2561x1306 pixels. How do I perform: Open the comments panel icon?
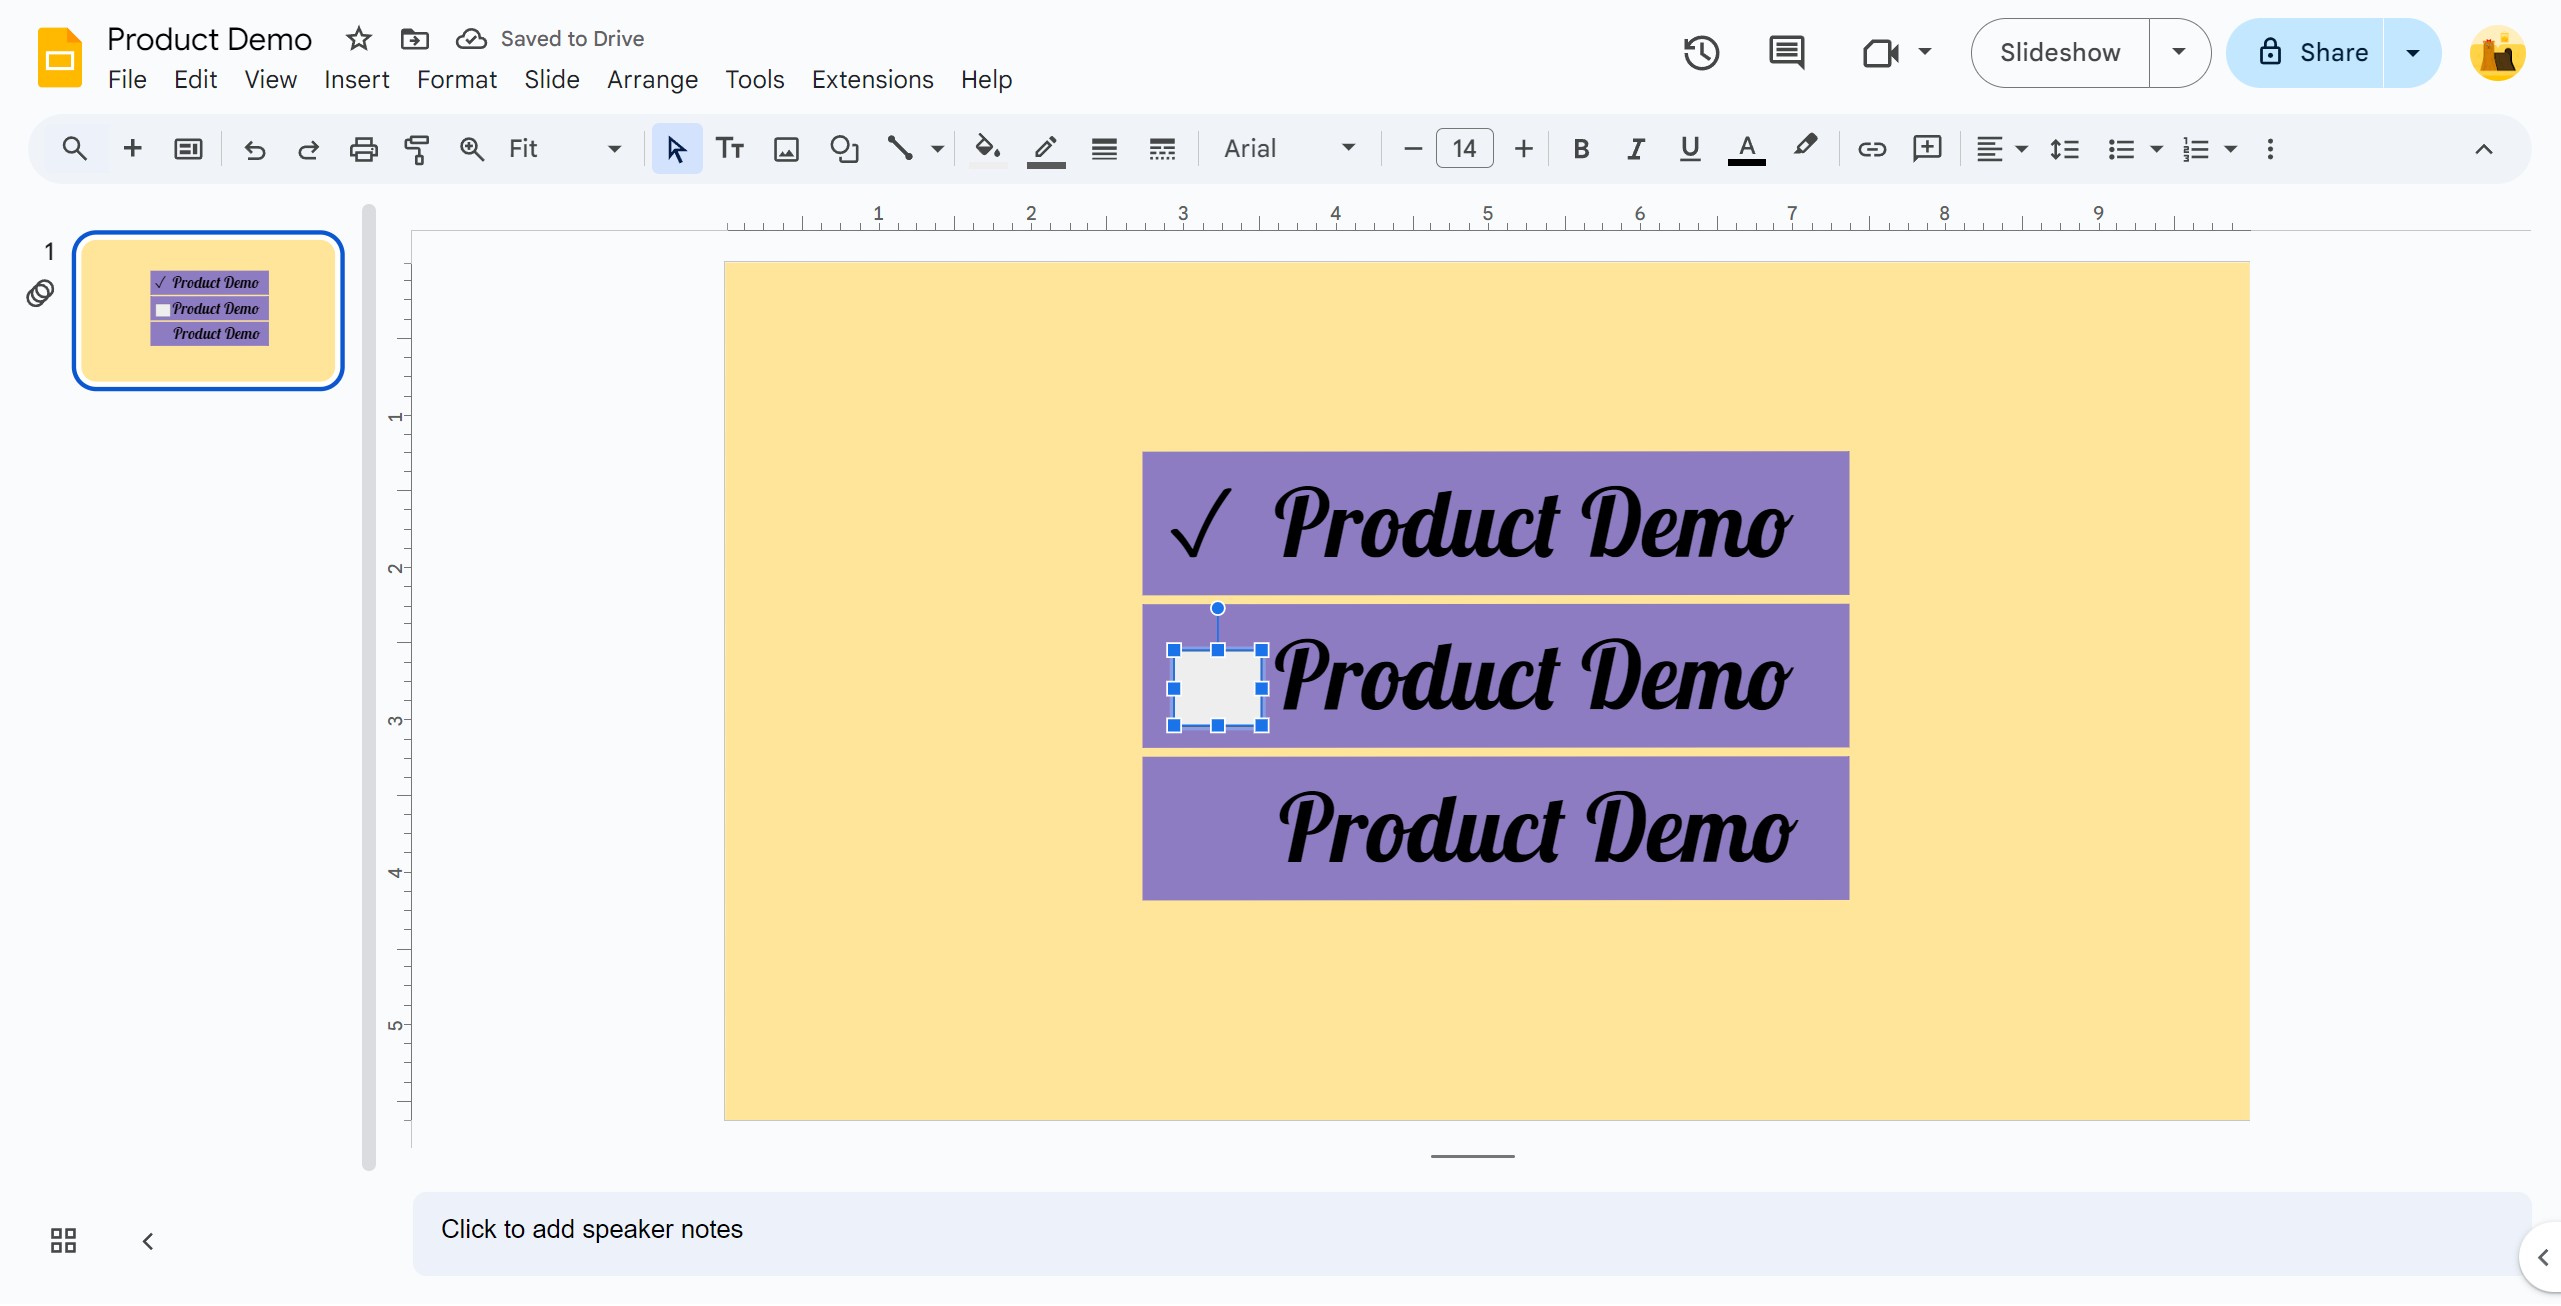1786,52
